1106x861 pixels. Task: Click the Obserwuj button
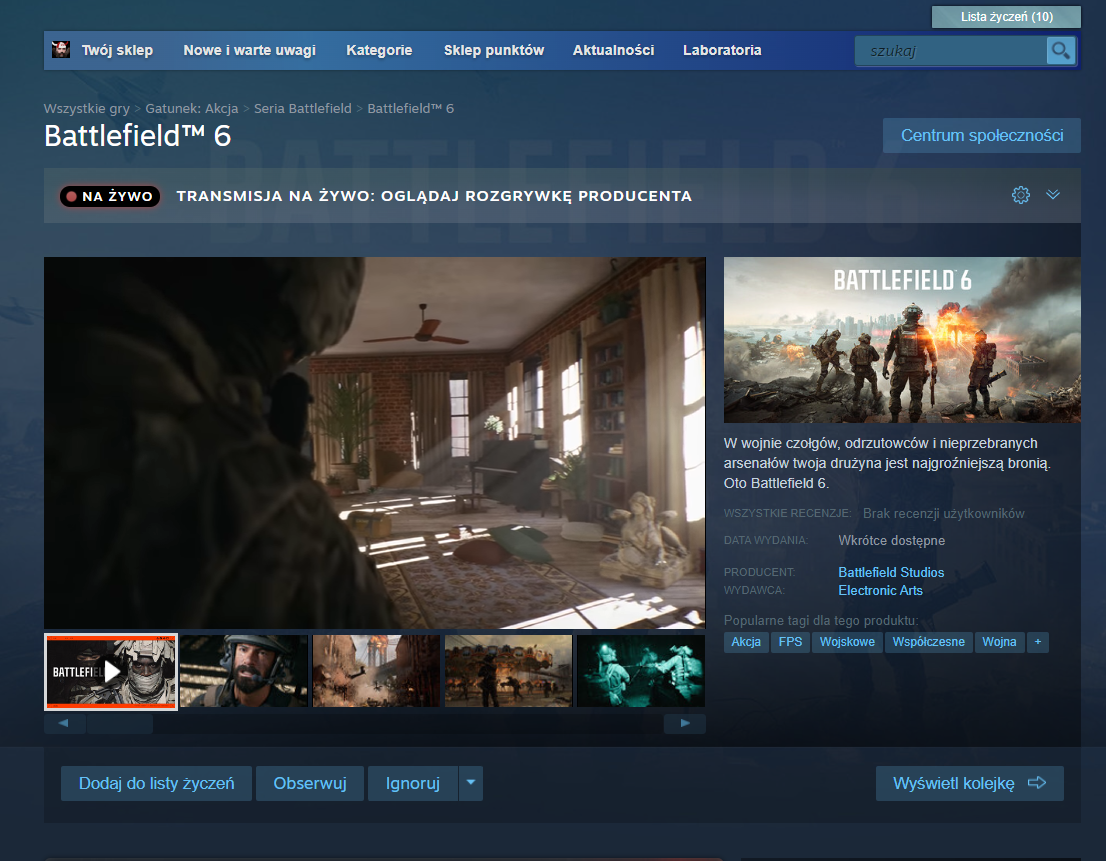[310, 783]
